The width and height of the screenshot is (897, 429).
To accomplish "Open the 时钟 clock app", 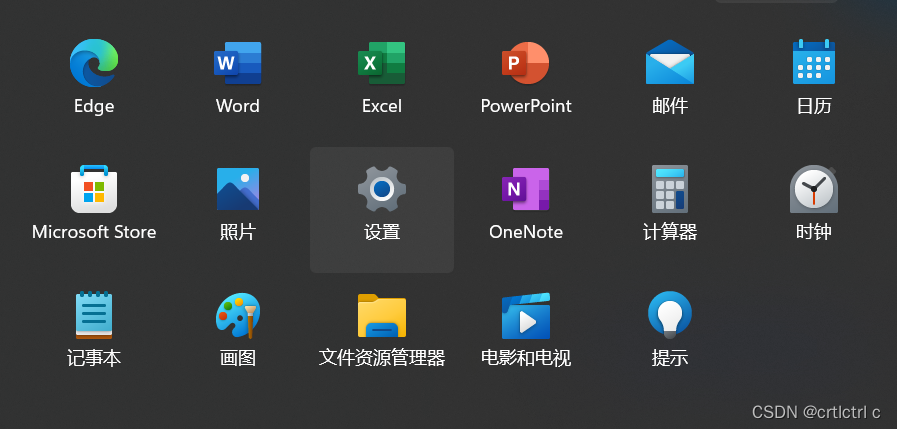I will (813, 188).
